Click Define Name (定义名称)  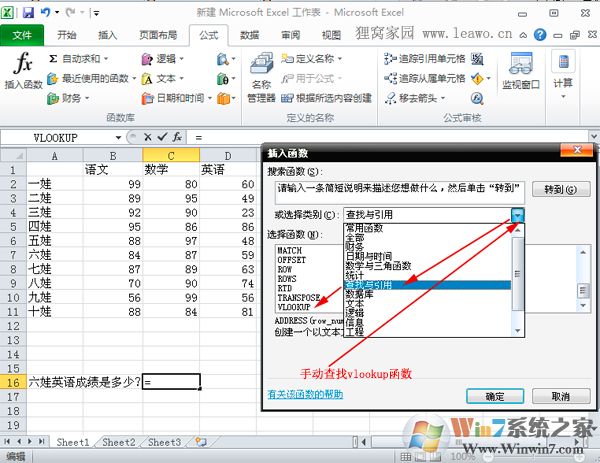(312, 59)
